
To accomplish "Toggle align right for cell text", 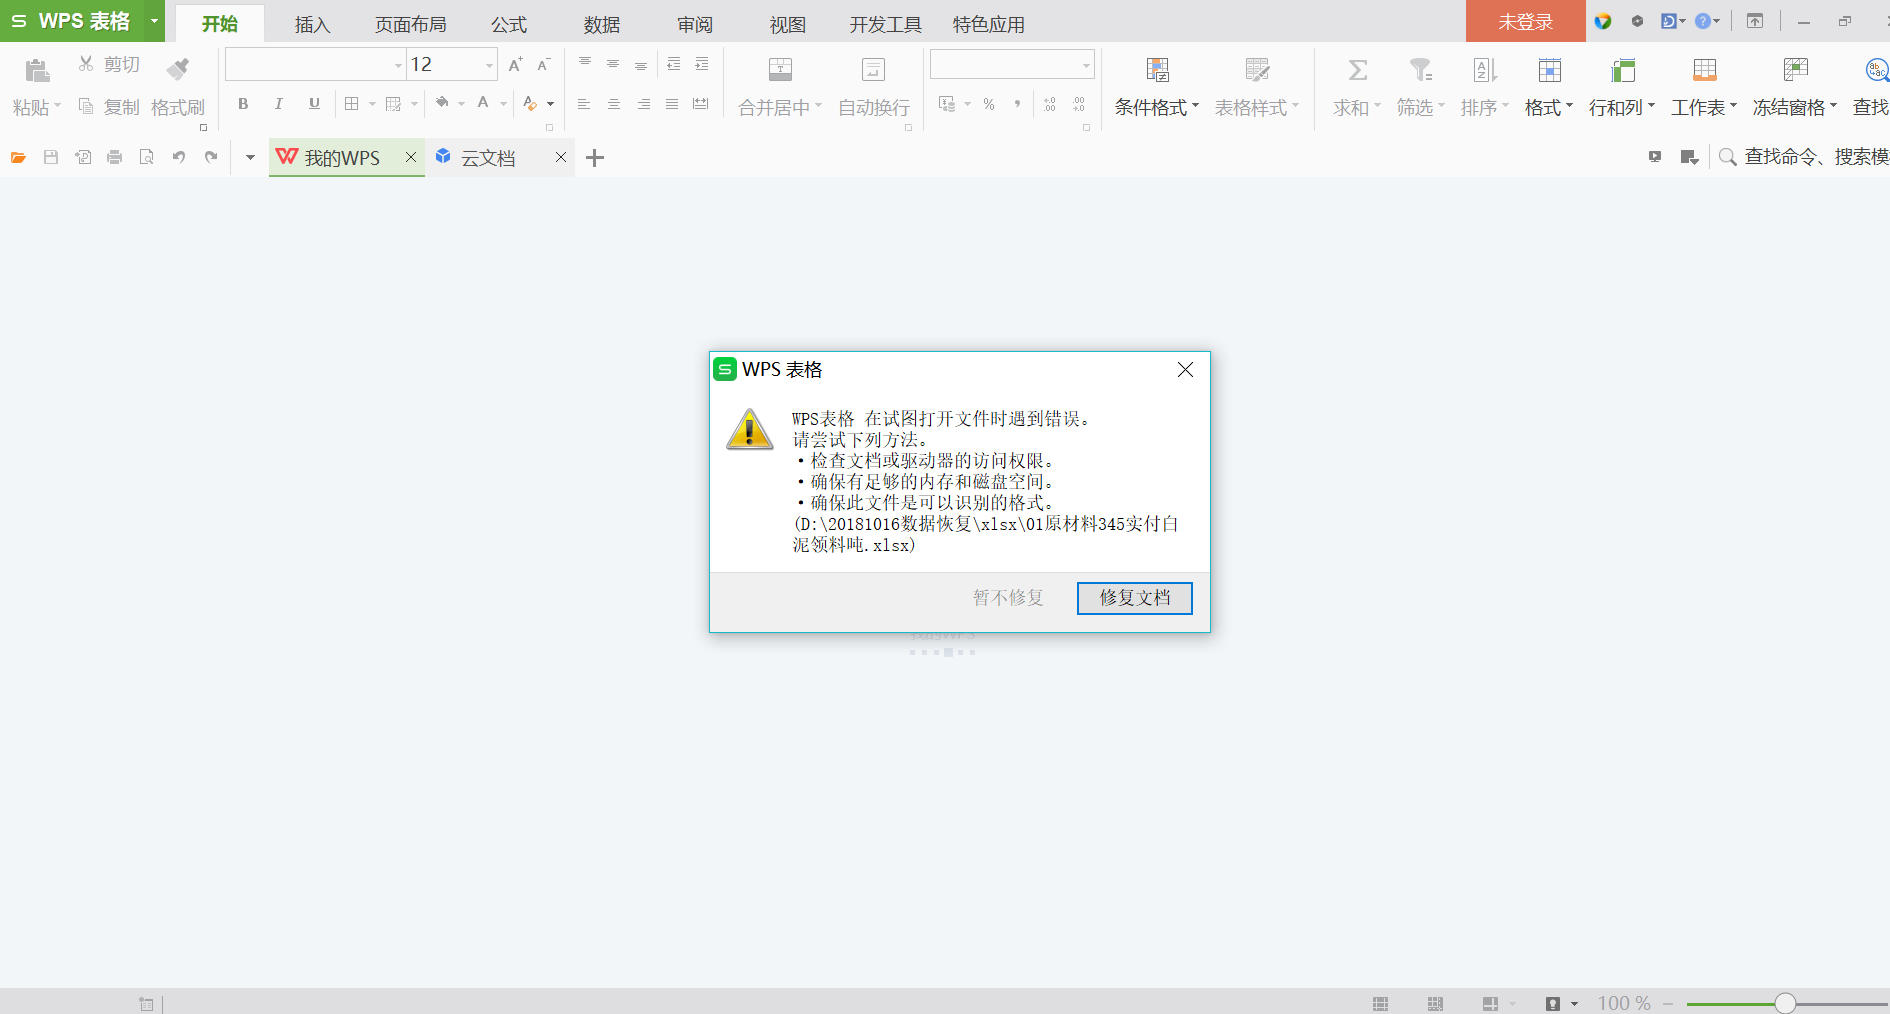I will tap(644, 104).
